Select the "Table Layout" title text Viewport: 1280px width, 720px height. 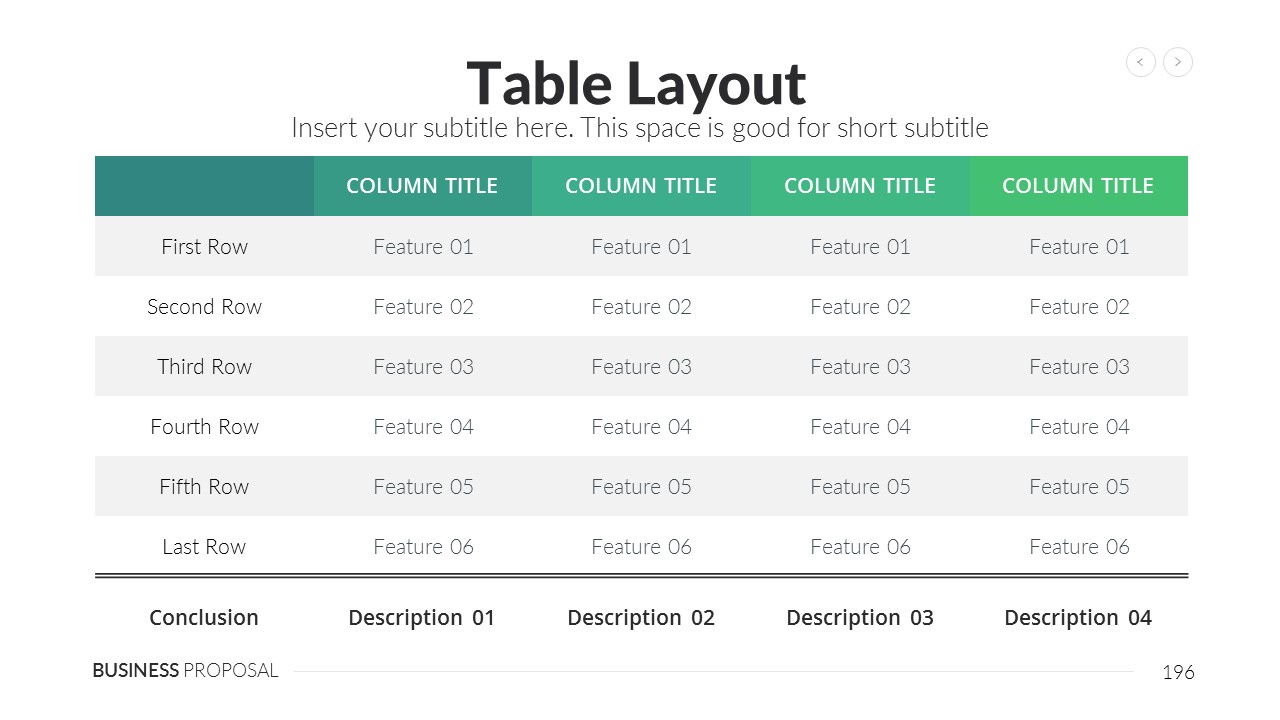click(x=636, y=83)
